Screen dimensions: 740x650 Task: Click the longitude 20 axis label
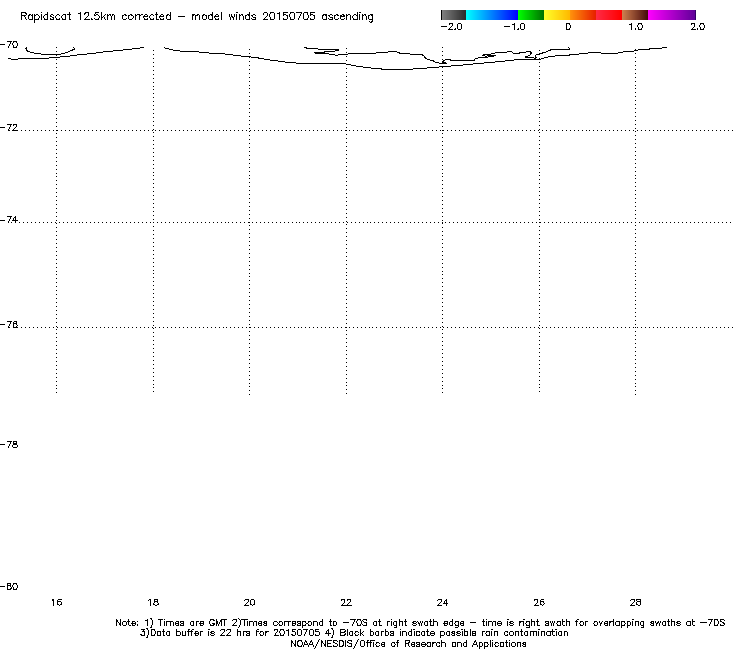[x=249, y=603]
